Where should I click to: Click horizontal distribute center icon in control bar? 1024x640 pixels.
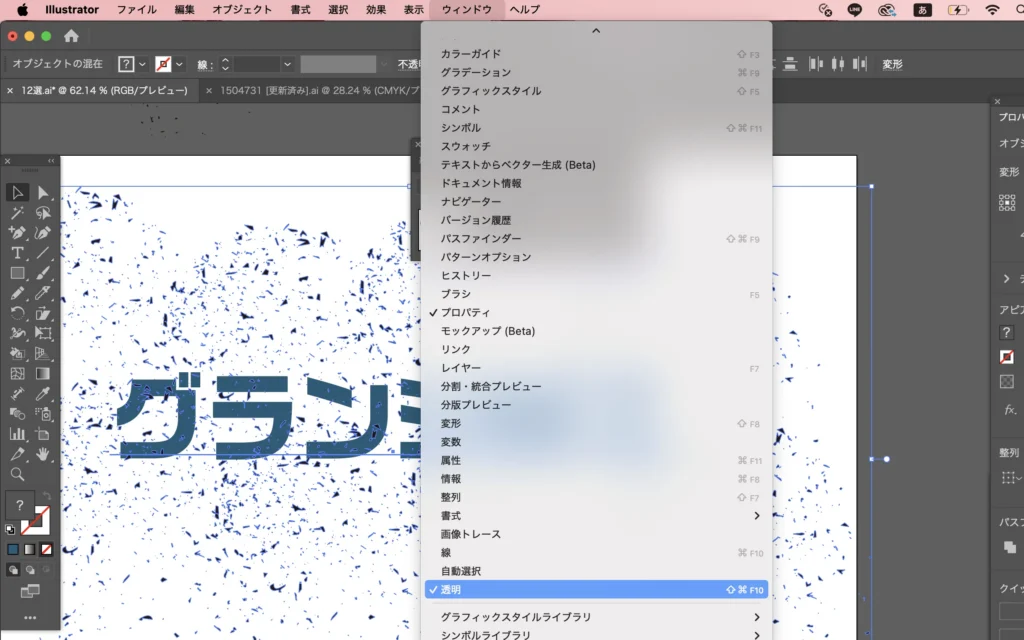[837, 64]
